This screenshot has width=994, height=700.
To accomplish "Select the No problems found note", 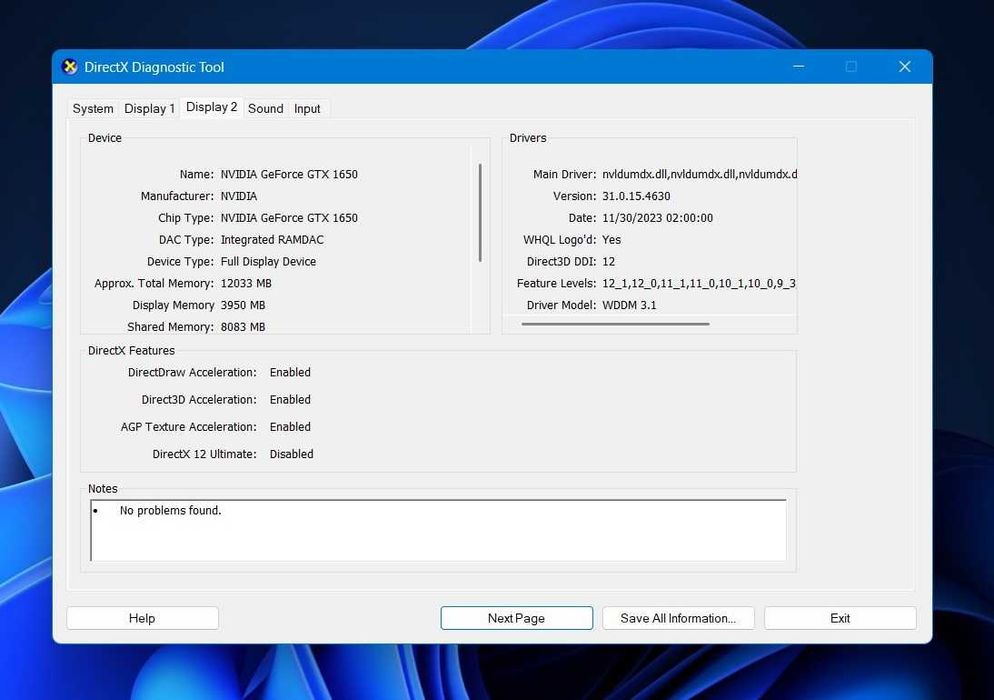I will point(171,510).
